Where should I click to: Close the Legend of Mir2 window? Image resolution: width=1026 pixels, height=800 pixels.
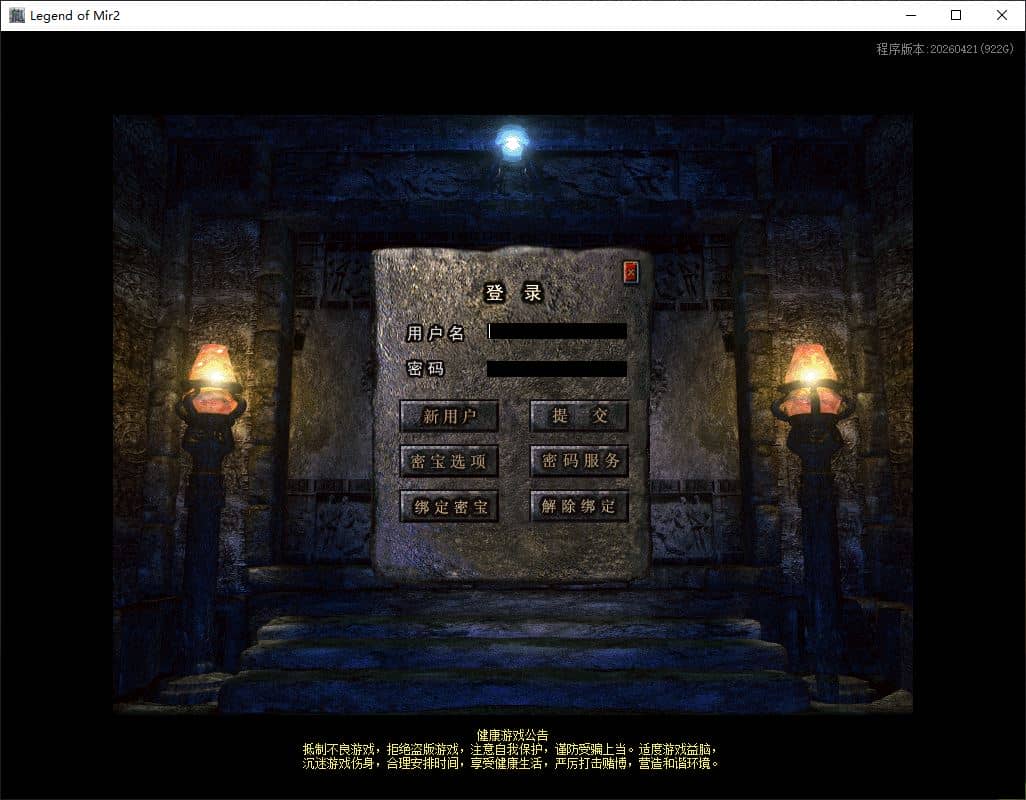[1002, 15]
